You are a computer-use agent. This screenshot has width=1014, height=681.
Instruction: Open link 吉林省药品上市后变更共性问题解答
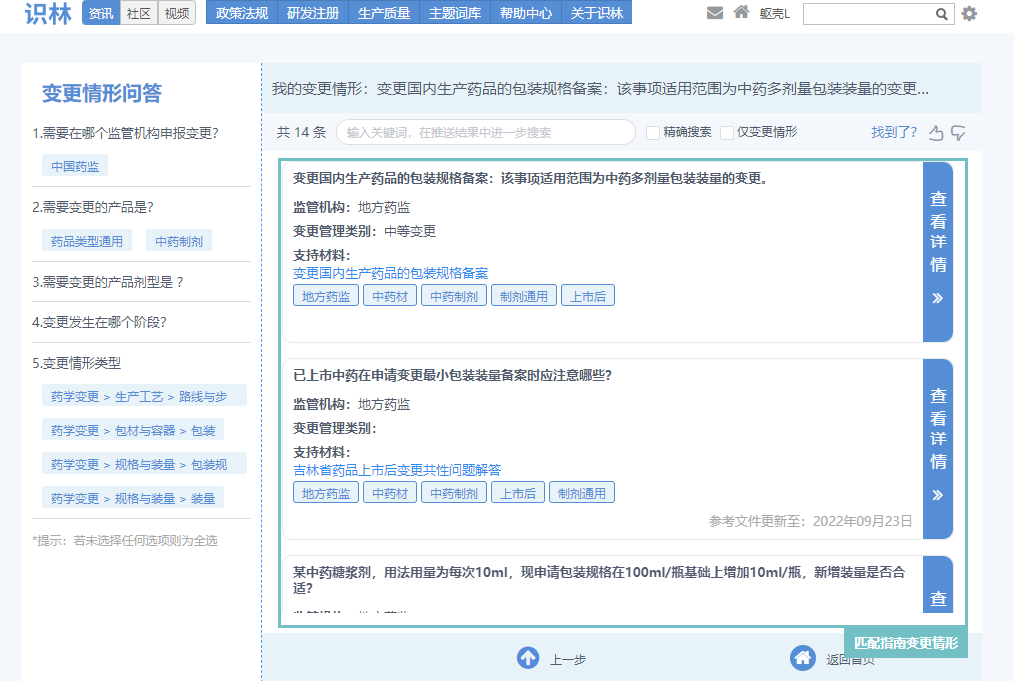click(x=397, y=470)
